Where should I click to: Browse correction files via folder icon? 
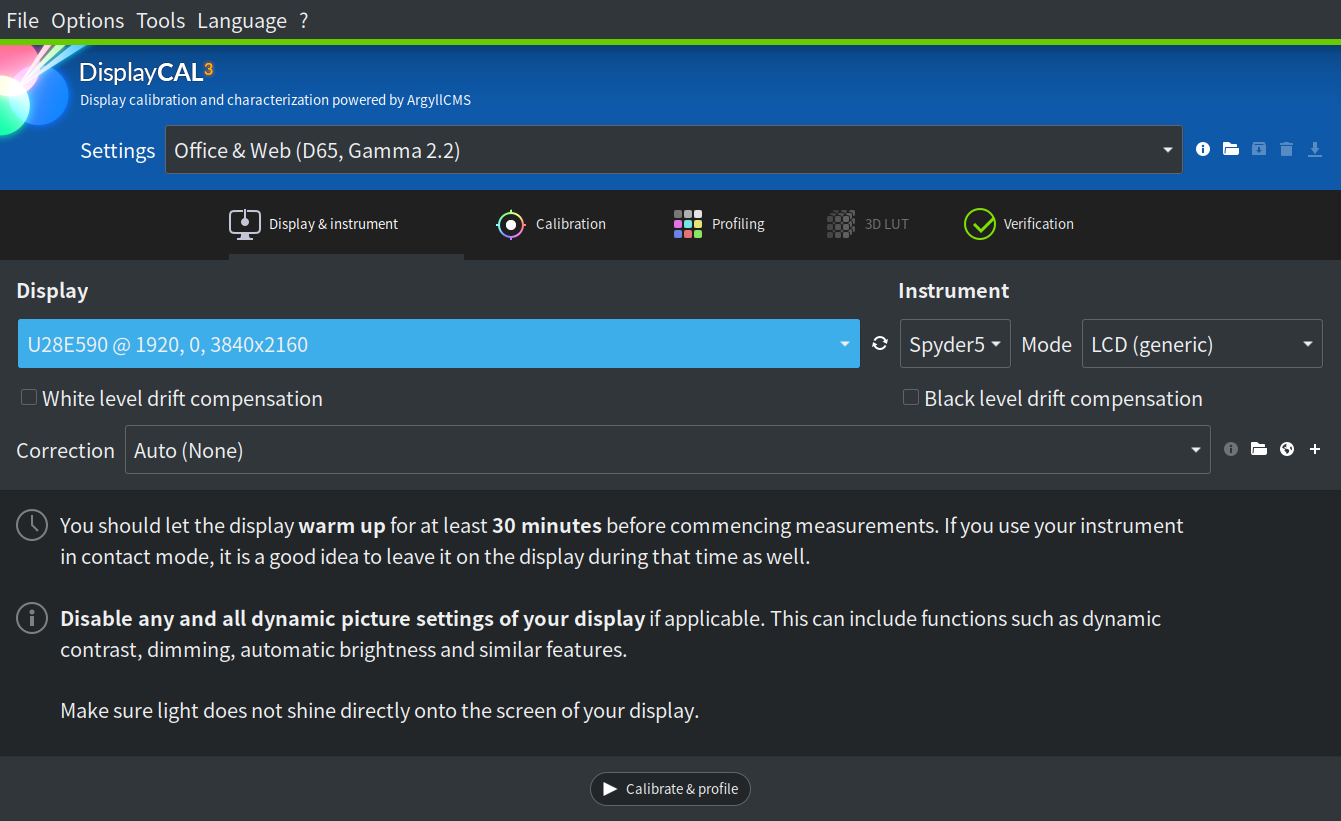[1258, 449]
